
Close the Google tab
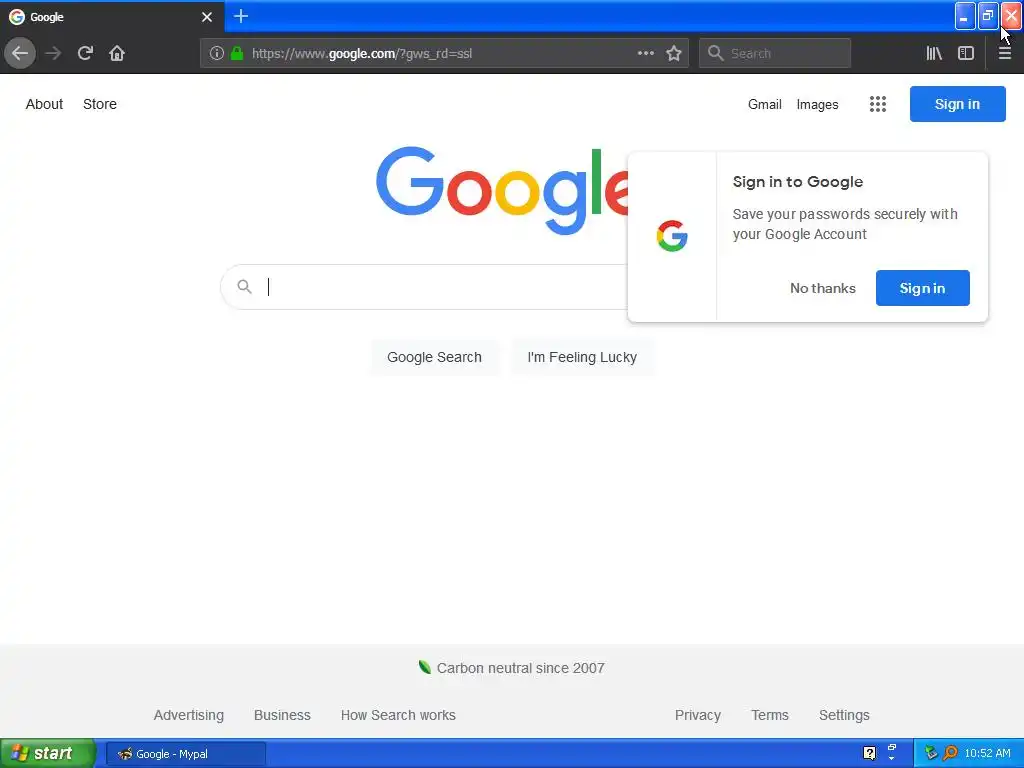[x=207, y=17]
